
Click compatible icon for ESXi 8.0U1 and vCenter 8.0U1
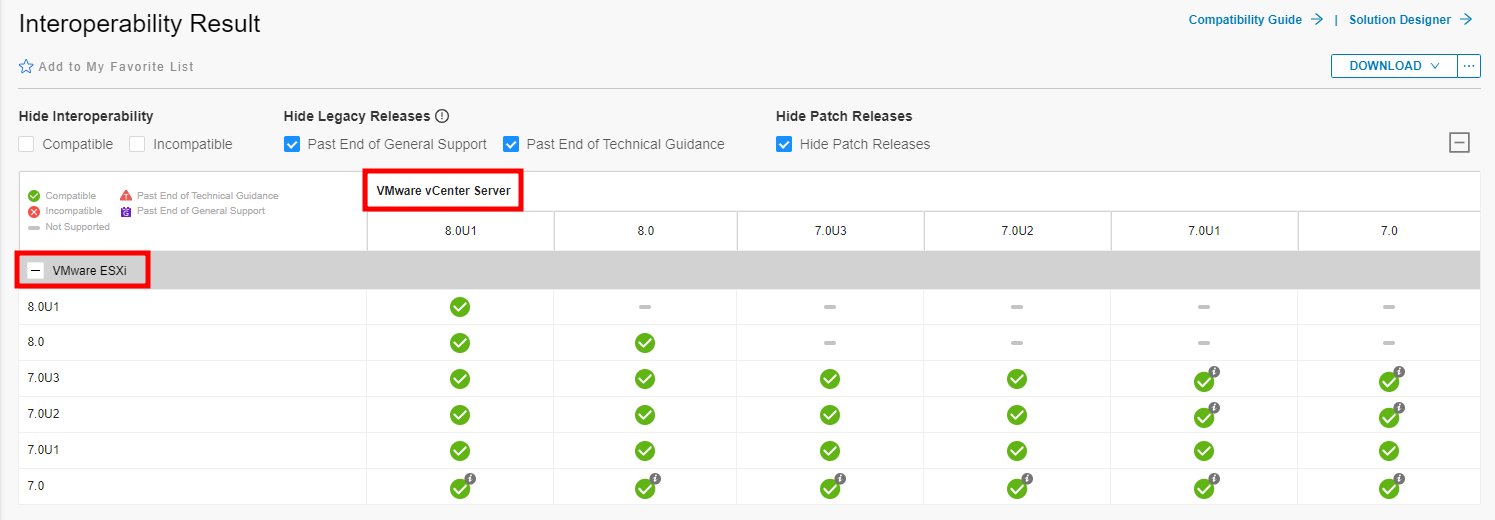click(x=460, y=307)
